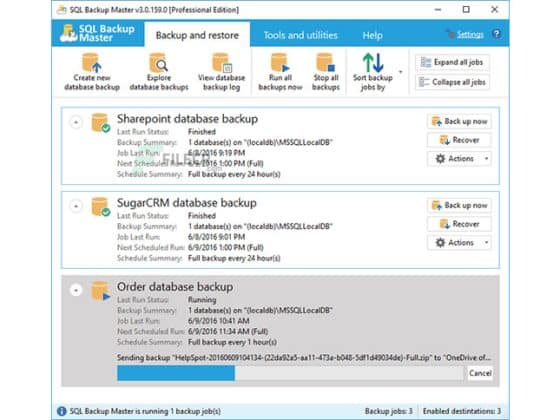Viewport: 560px width, 420px height.
Task: Cancel the running Order backup upload
Action: (x=480, y=373)
